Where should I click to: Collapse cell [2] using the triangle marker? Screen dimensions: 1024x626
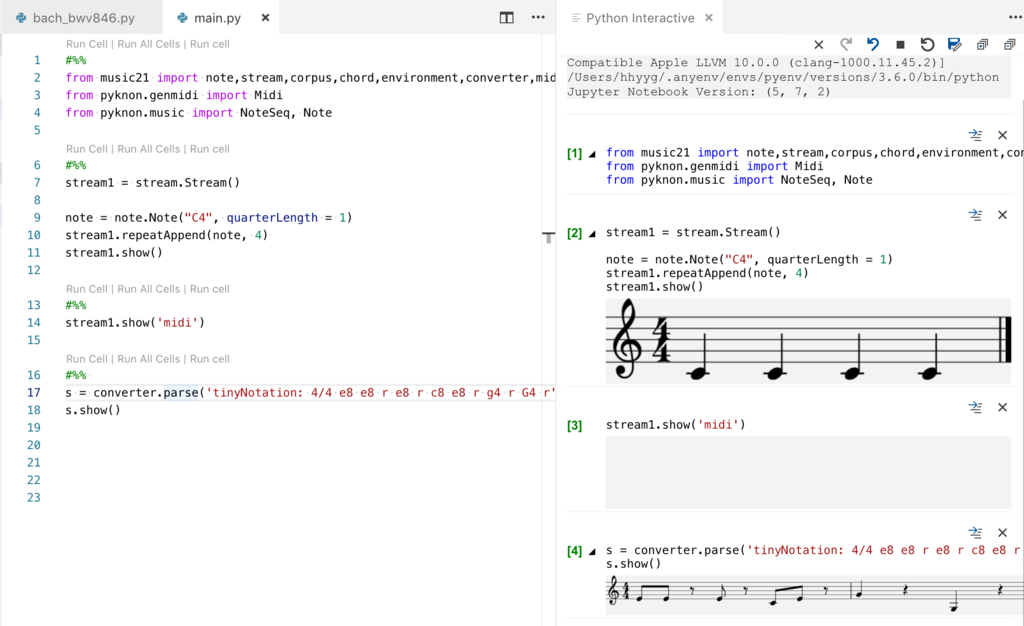click(x=592, y=231)
